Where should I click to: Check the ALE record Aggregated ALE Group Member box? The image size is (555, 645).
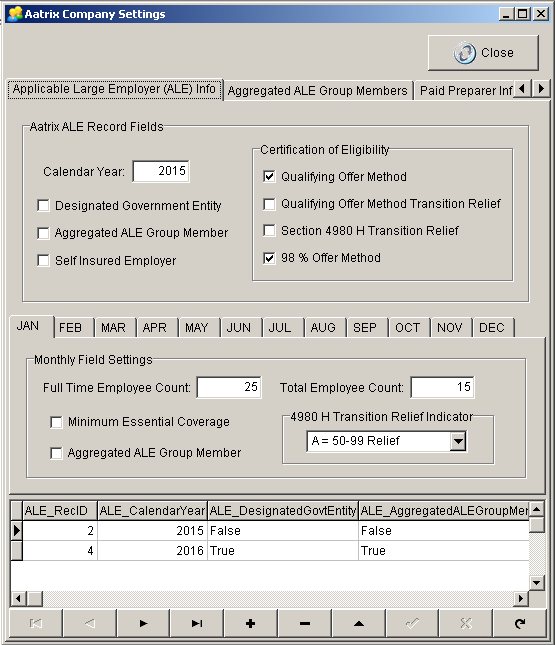click(43, 233)
